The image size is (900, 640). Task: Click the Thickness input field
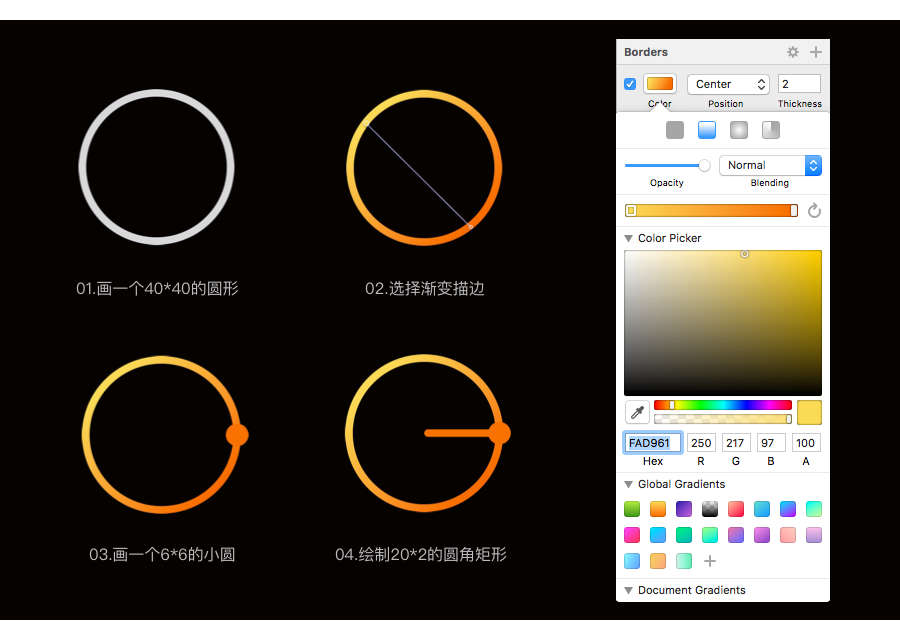pos(799,84)
